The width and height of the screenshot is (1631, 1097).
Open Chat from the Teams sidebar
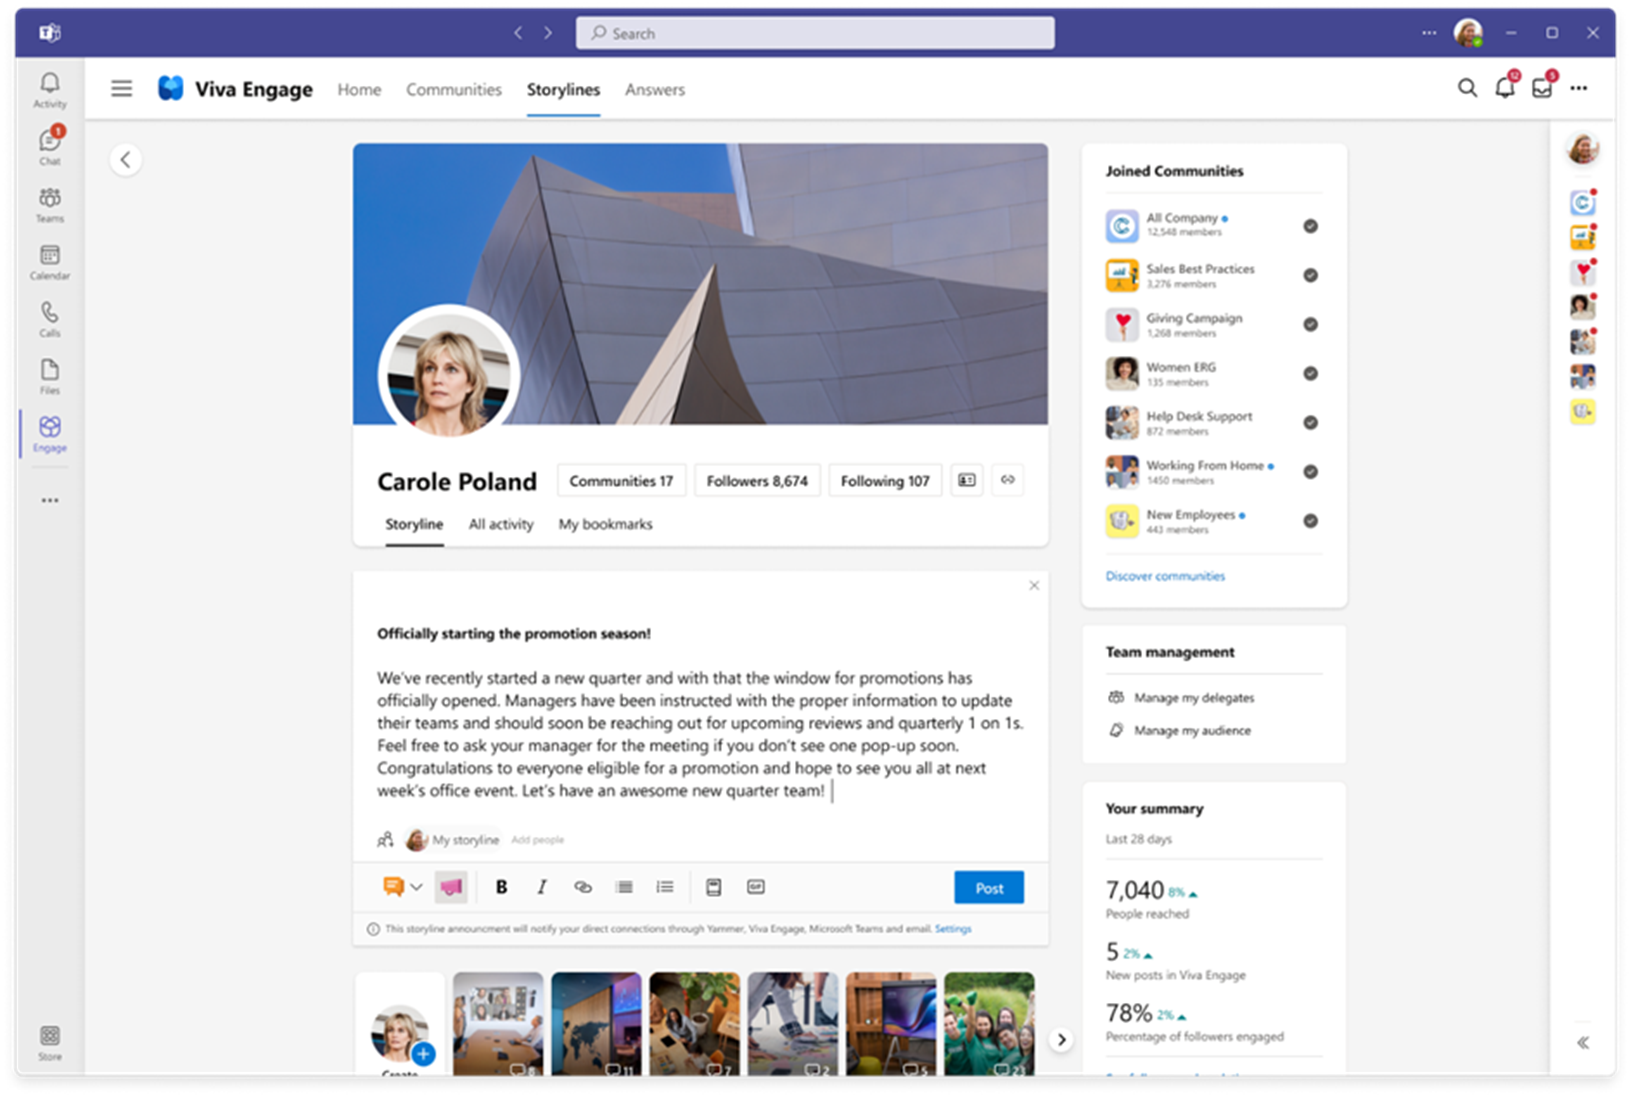[x=50, y=146]
